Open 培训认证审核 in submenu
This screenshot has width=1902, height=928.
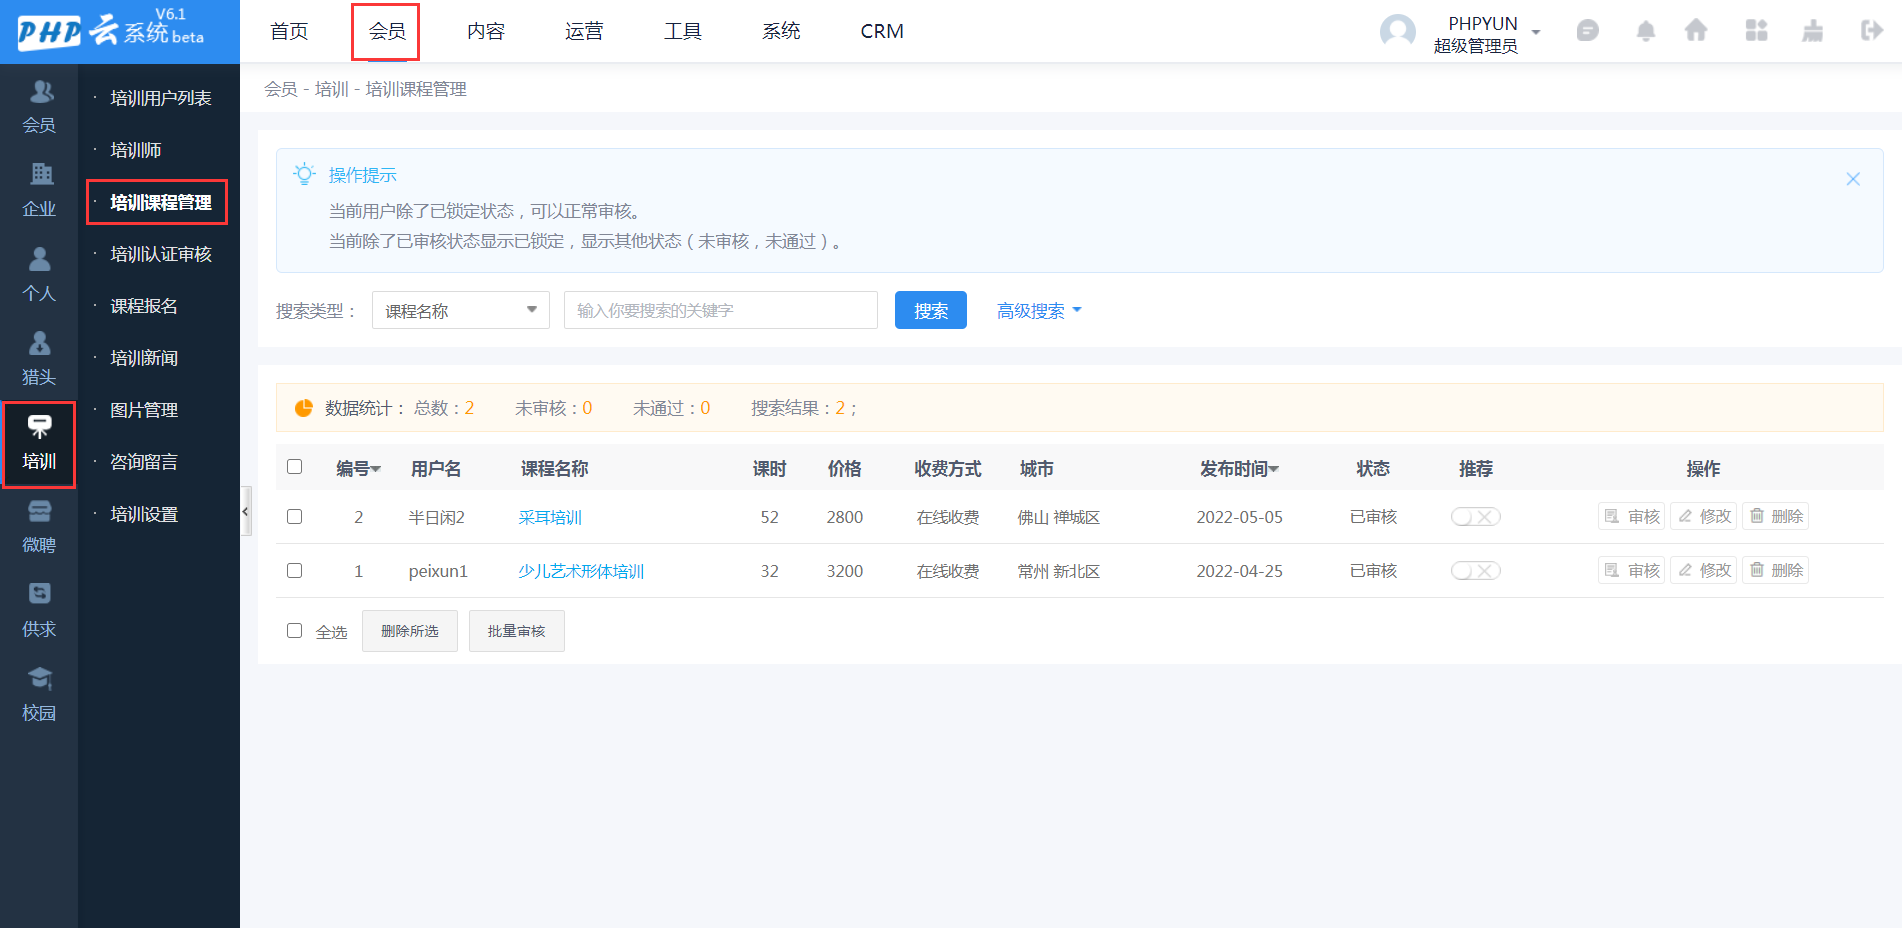[160, 254]
